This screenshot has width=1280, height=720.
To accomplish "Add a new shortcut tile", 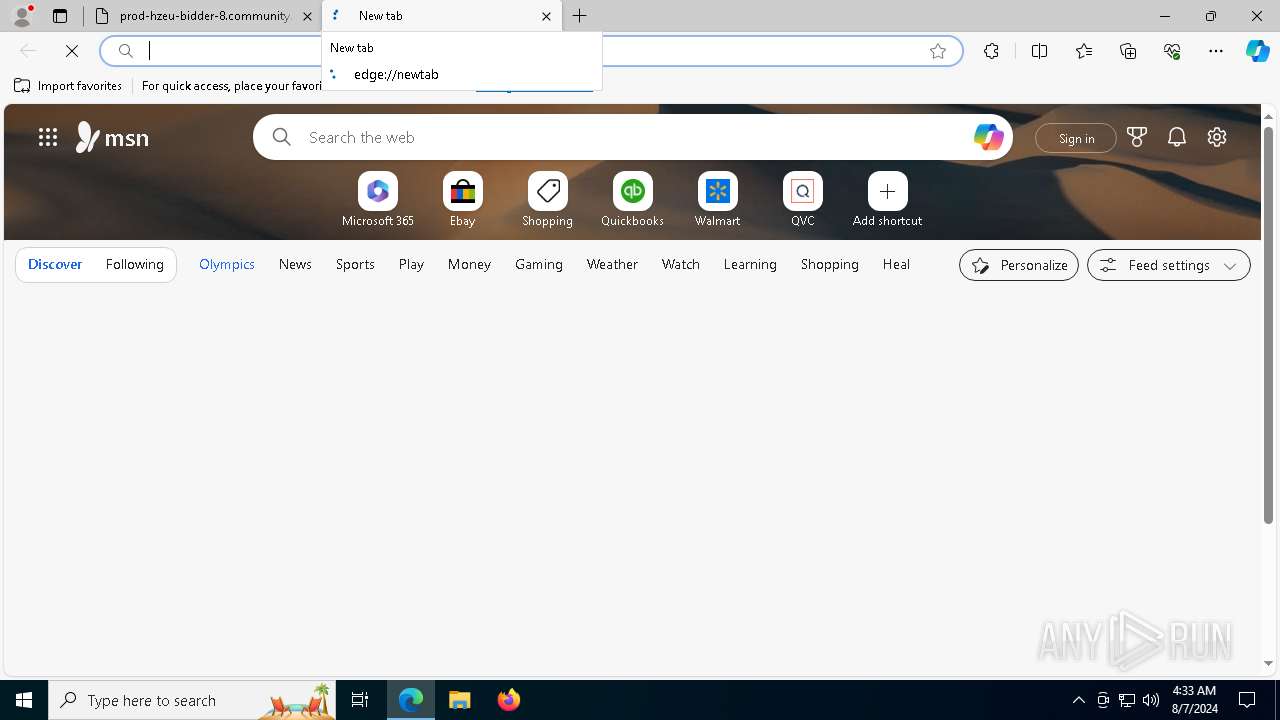I will [x=887, y=200].
